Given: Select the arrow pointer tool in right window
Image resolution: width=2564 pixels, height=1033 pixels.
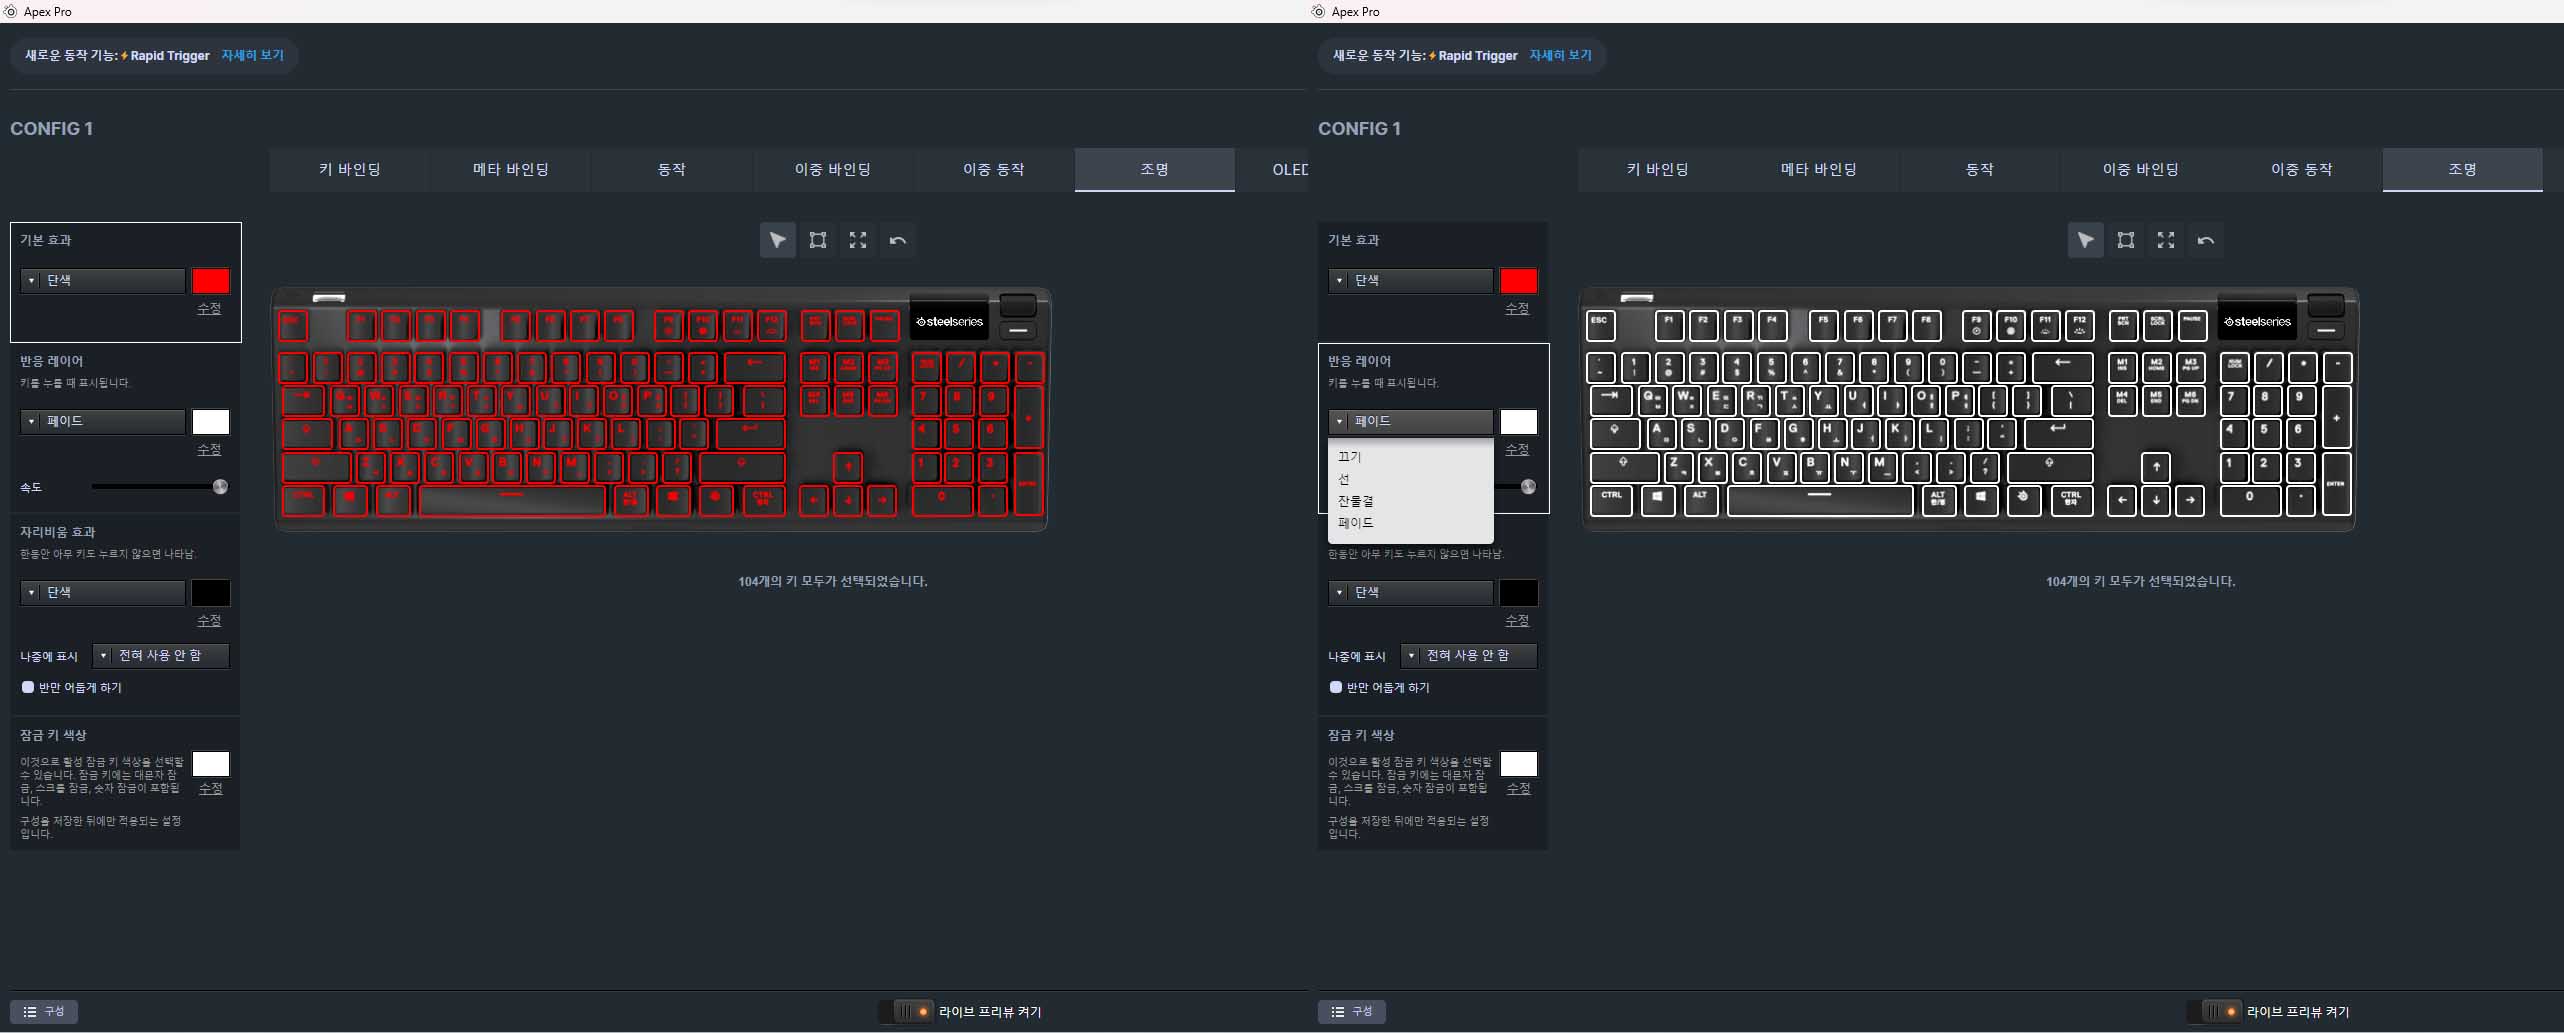Looking at the screenshot, I should 2085,240.
